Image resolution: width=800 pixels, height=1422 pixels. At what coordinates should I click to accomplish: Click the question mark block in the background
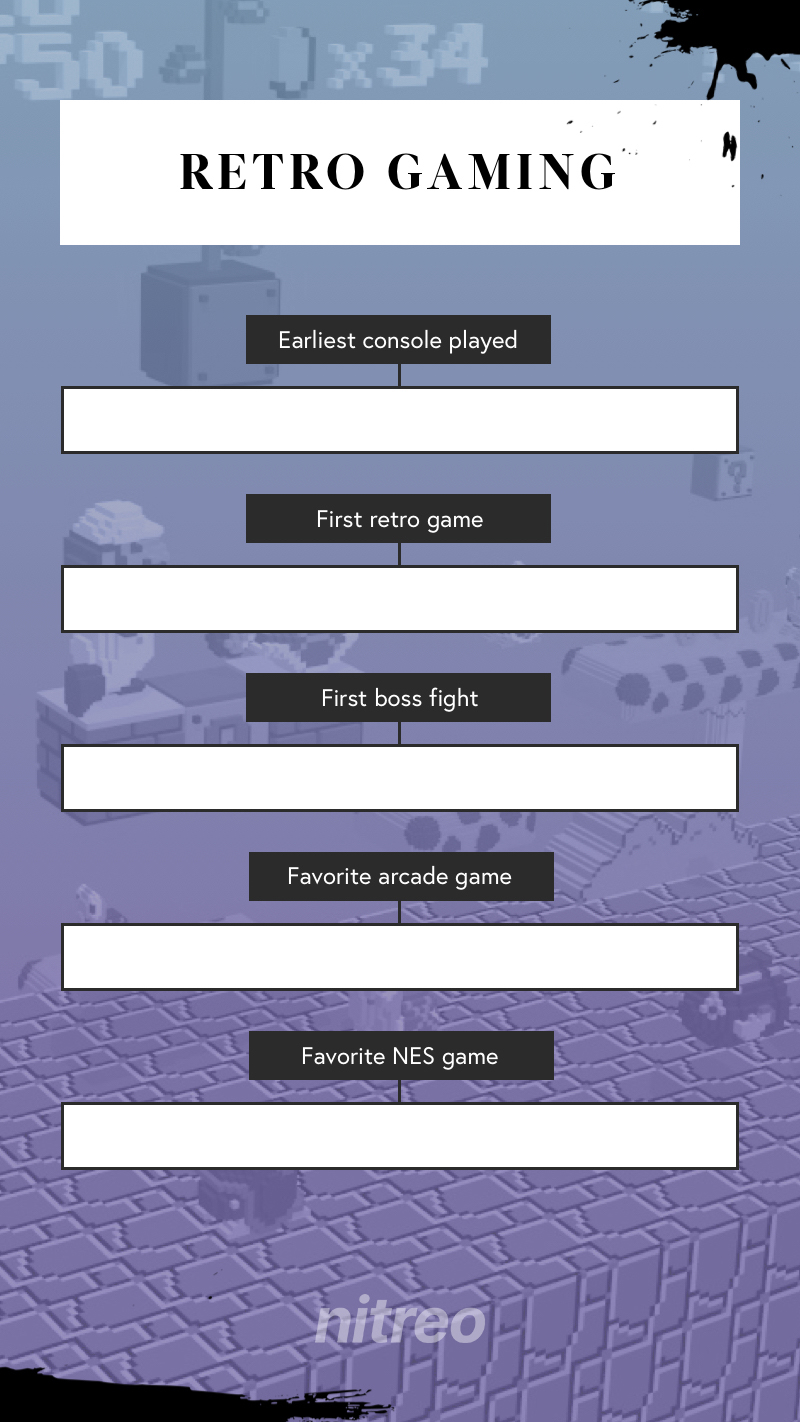[738, 470]
